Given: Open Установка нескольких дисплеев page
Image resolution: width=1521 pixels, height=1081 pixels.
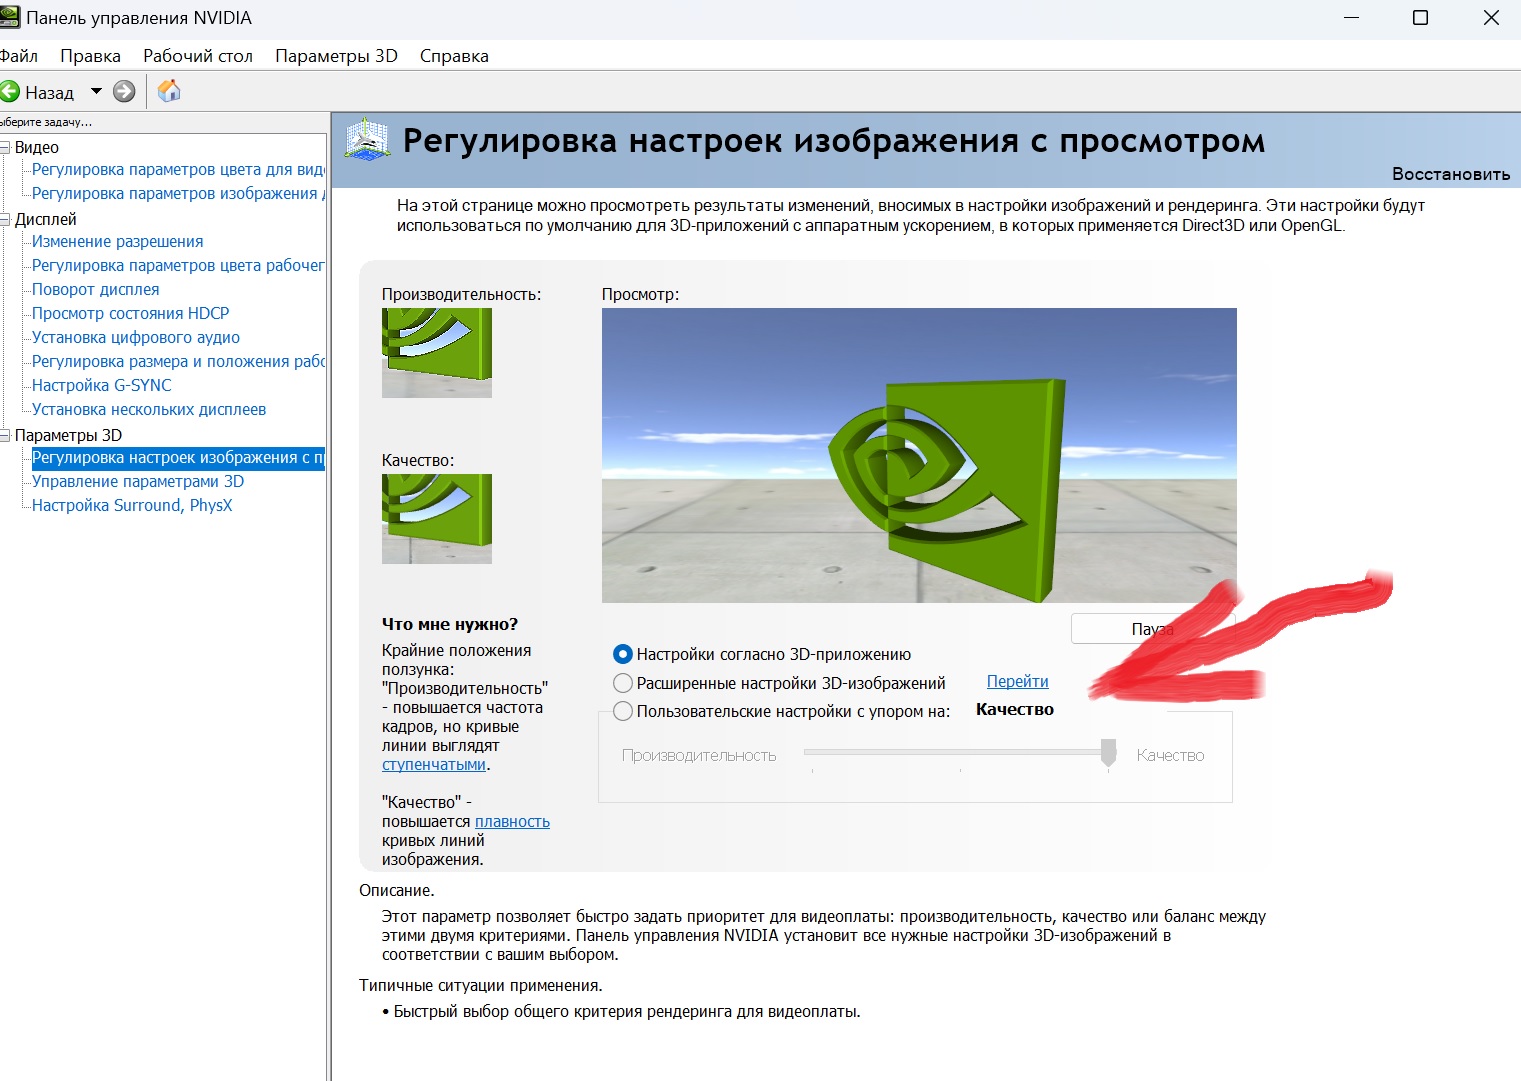Looking at the screenshot, I should [x=148, y=409].
